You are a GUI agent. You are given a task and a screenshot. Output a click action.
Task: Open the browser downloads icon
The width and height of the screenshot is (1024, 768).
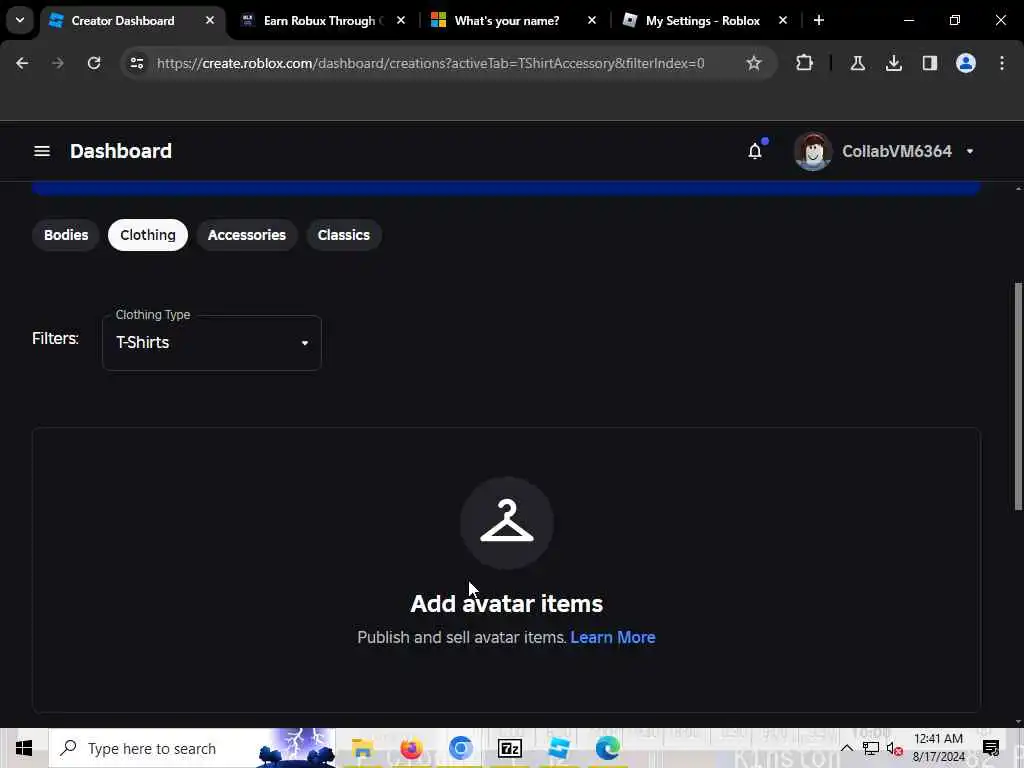pos(893,63)
